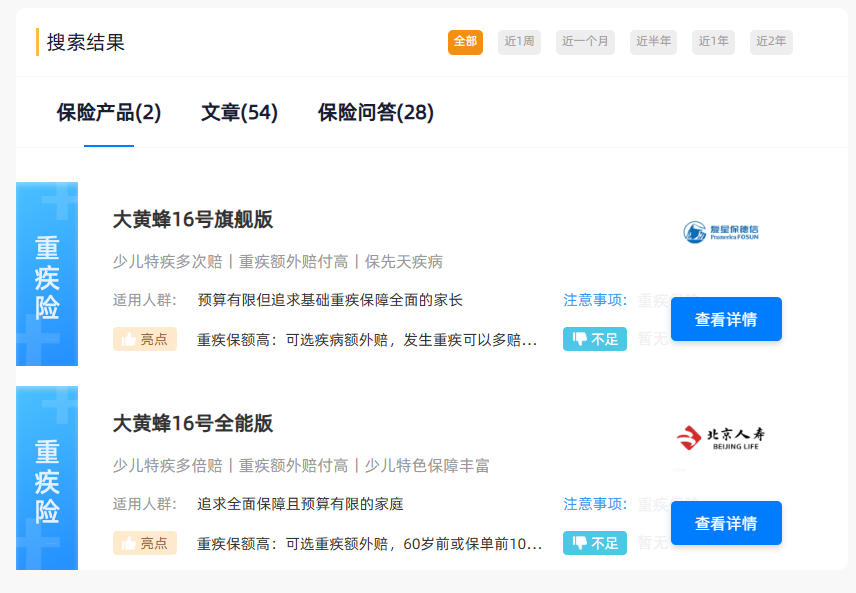
Task: Filter results by 近1周
Action: 519,42
